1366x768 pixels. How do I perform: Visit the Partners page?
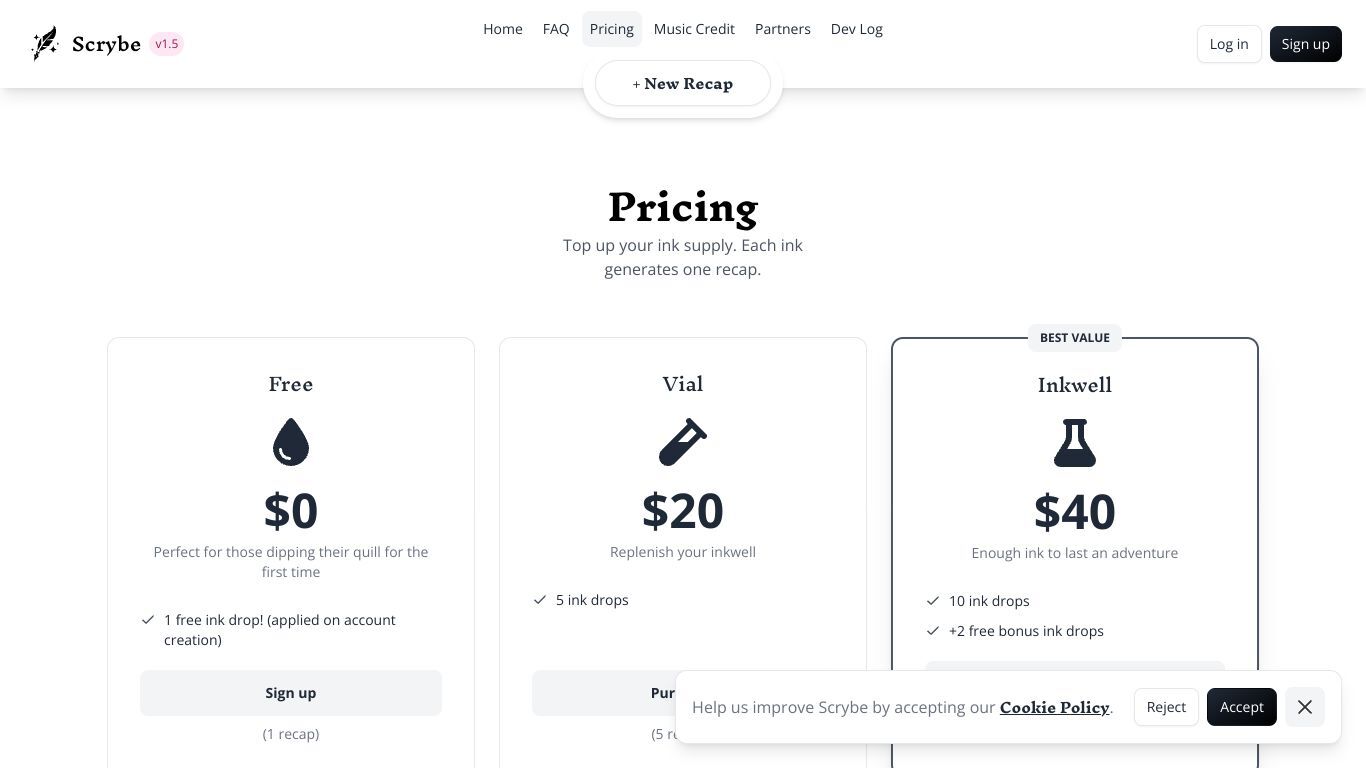[783, 29]
